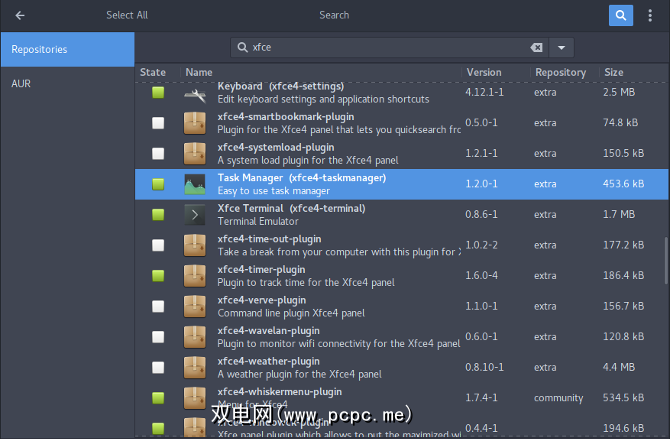Select the Xfce Terminal (xfce4-terminal) name
This screenshot has height=439, width=670.
[x=291, y=209]
